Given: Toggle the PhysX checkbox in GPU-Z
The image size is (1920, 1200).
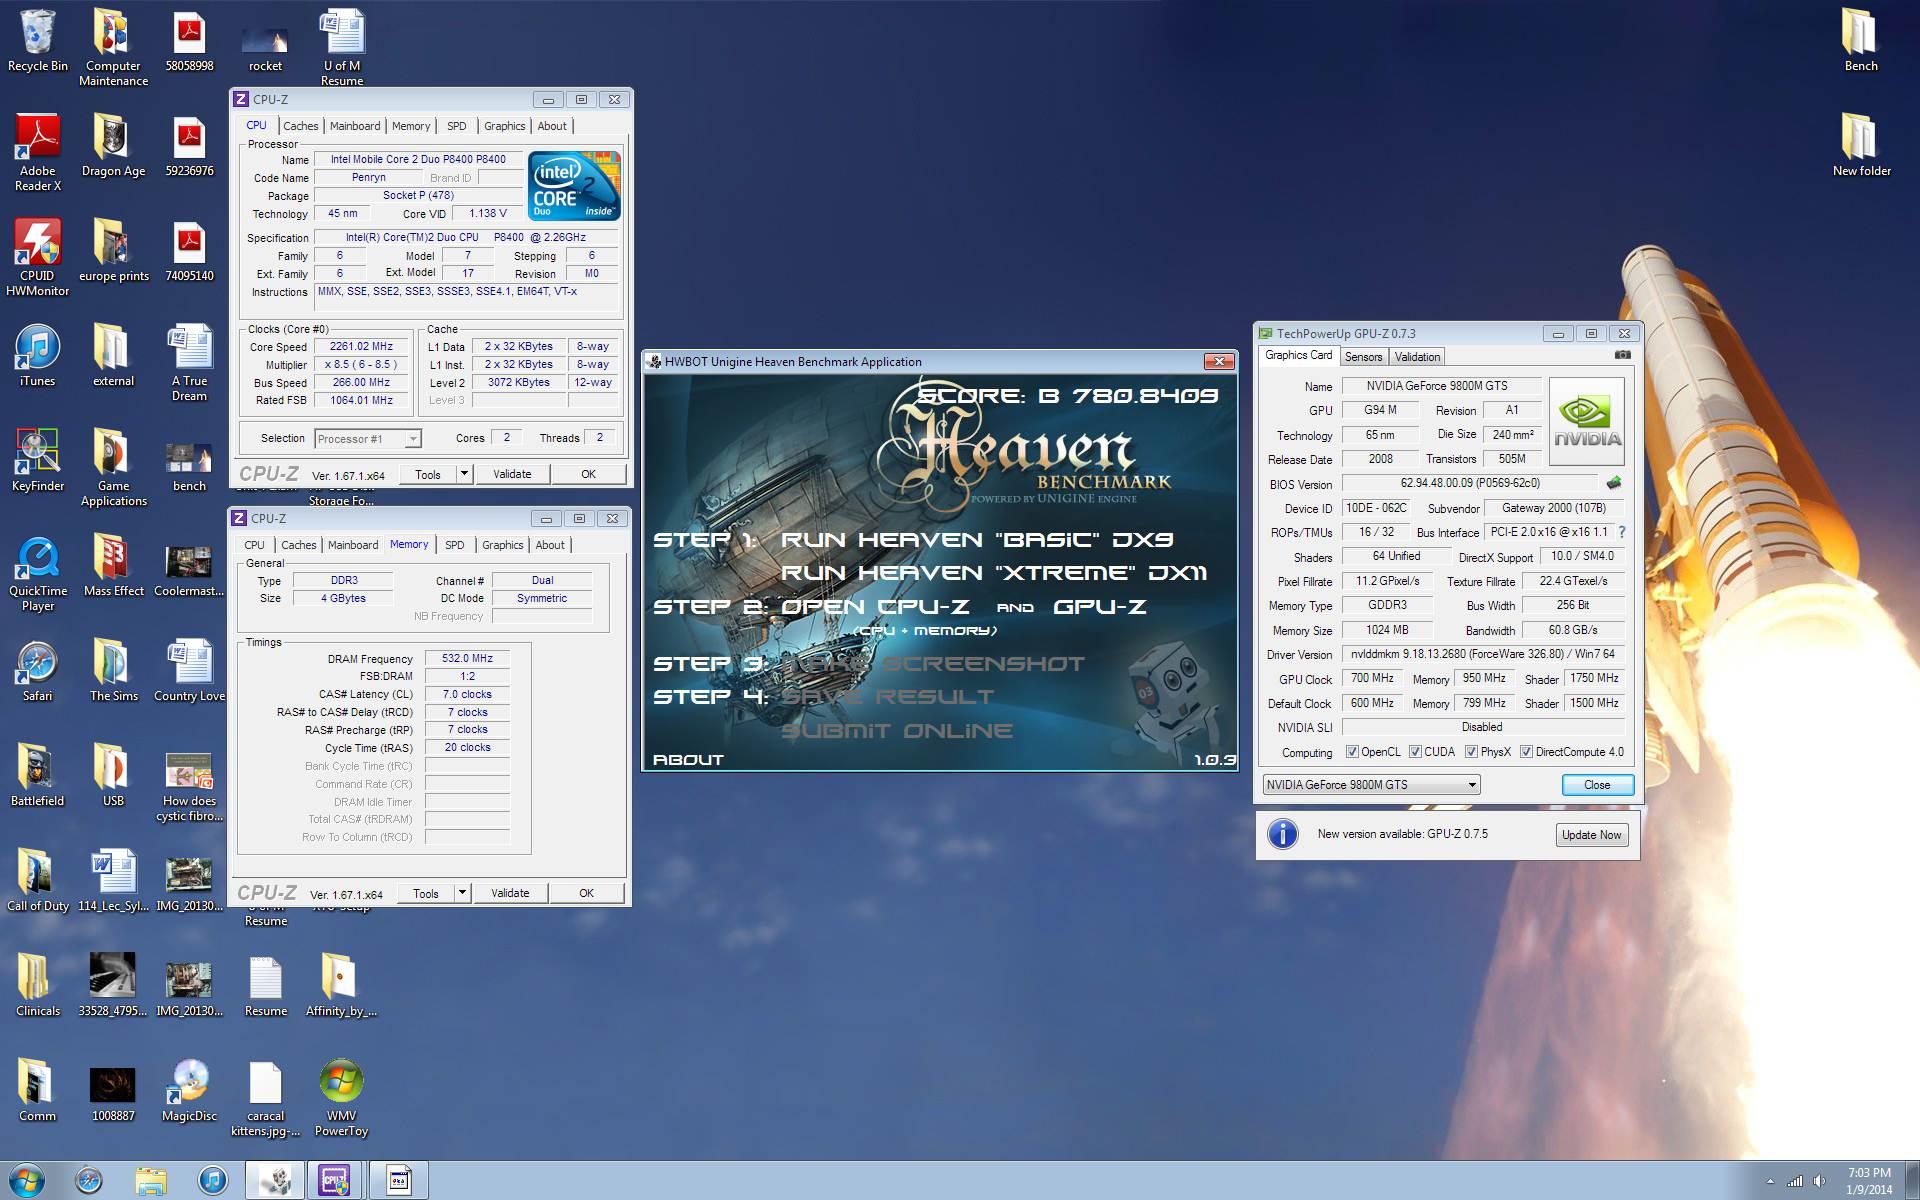Looking at the screenshot, I should pos(1471,752).
